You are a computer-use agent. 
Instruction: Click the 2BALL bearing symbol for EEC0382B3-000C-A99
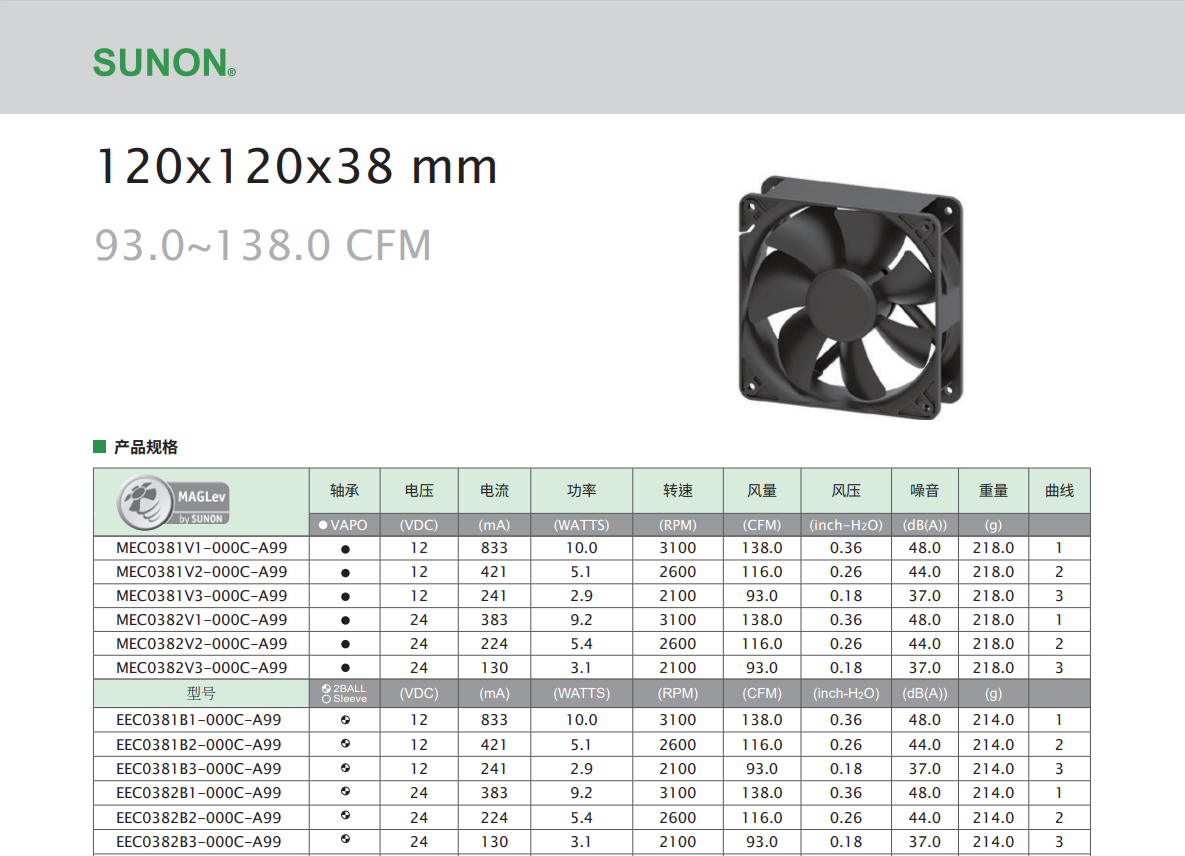point(345,839)
